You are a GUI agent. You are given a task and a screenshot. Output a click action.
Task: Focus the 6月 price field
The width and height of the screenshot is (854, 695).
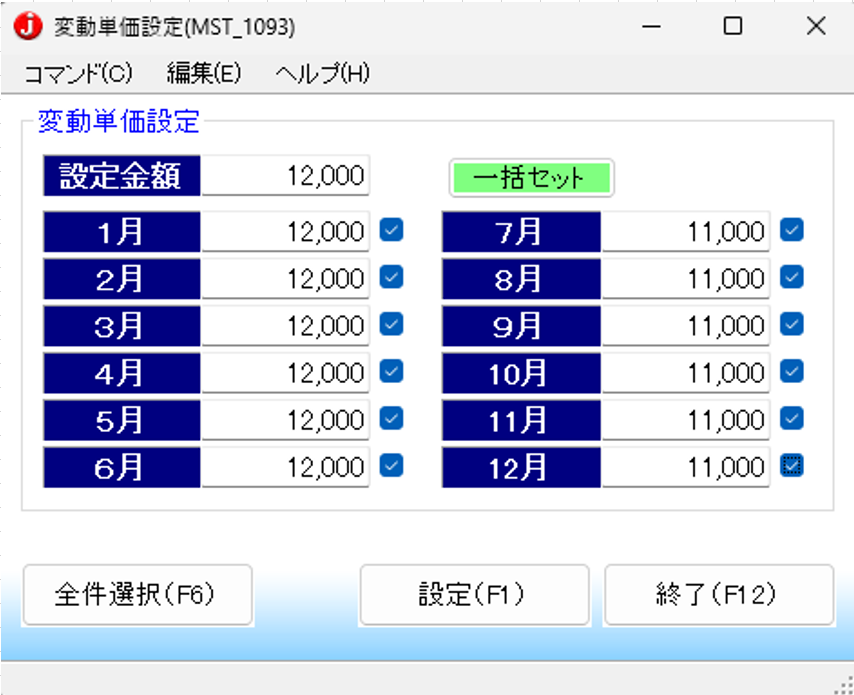[x=285, y=467]
